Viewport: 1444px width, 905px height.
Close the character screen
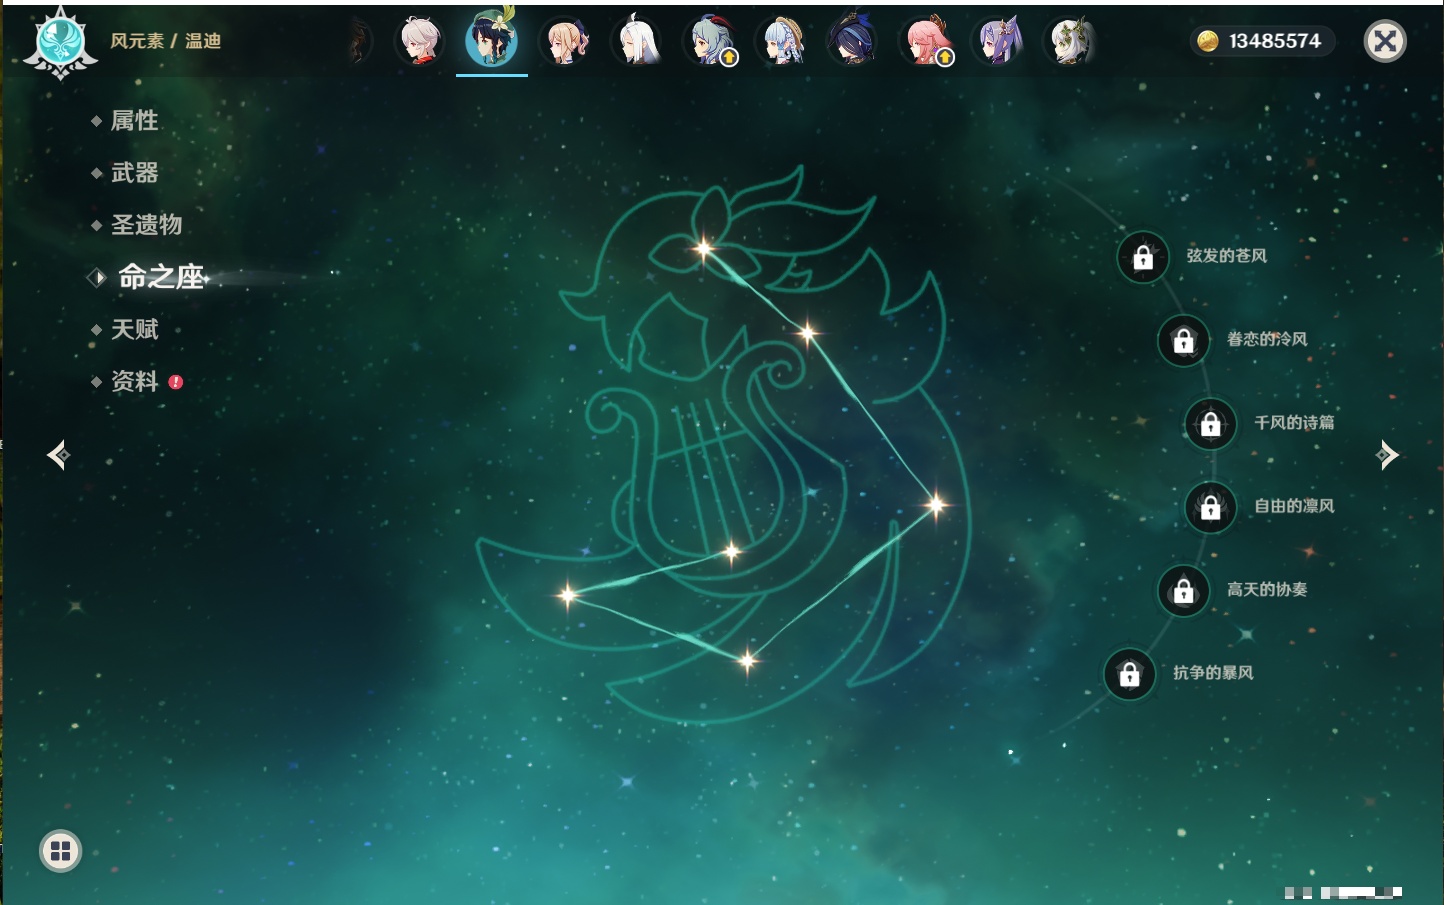pos(1385,41)
